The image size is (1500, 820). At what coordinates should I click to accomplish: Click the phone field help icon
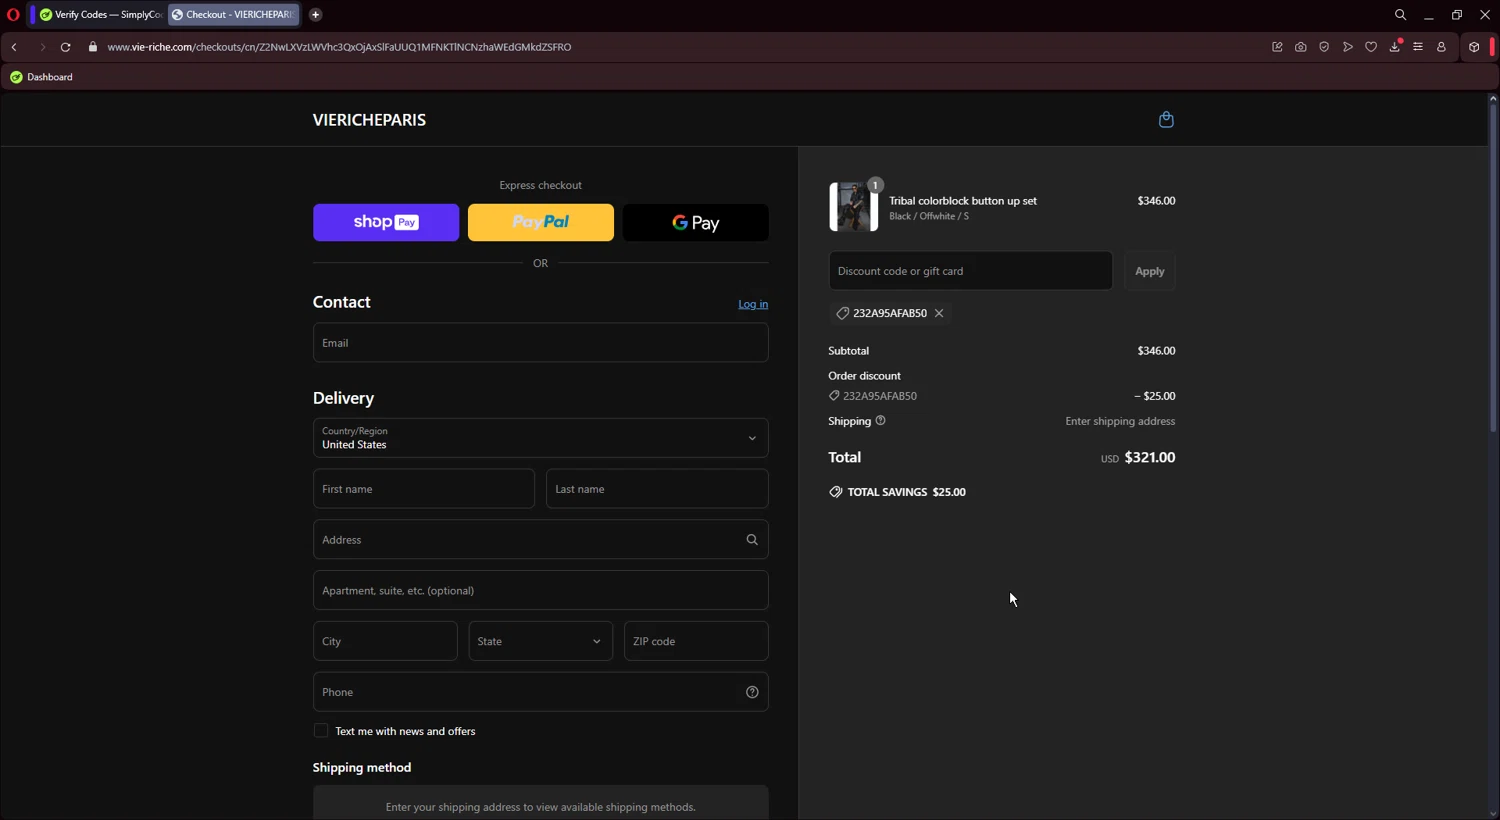[x=752, y=692]
